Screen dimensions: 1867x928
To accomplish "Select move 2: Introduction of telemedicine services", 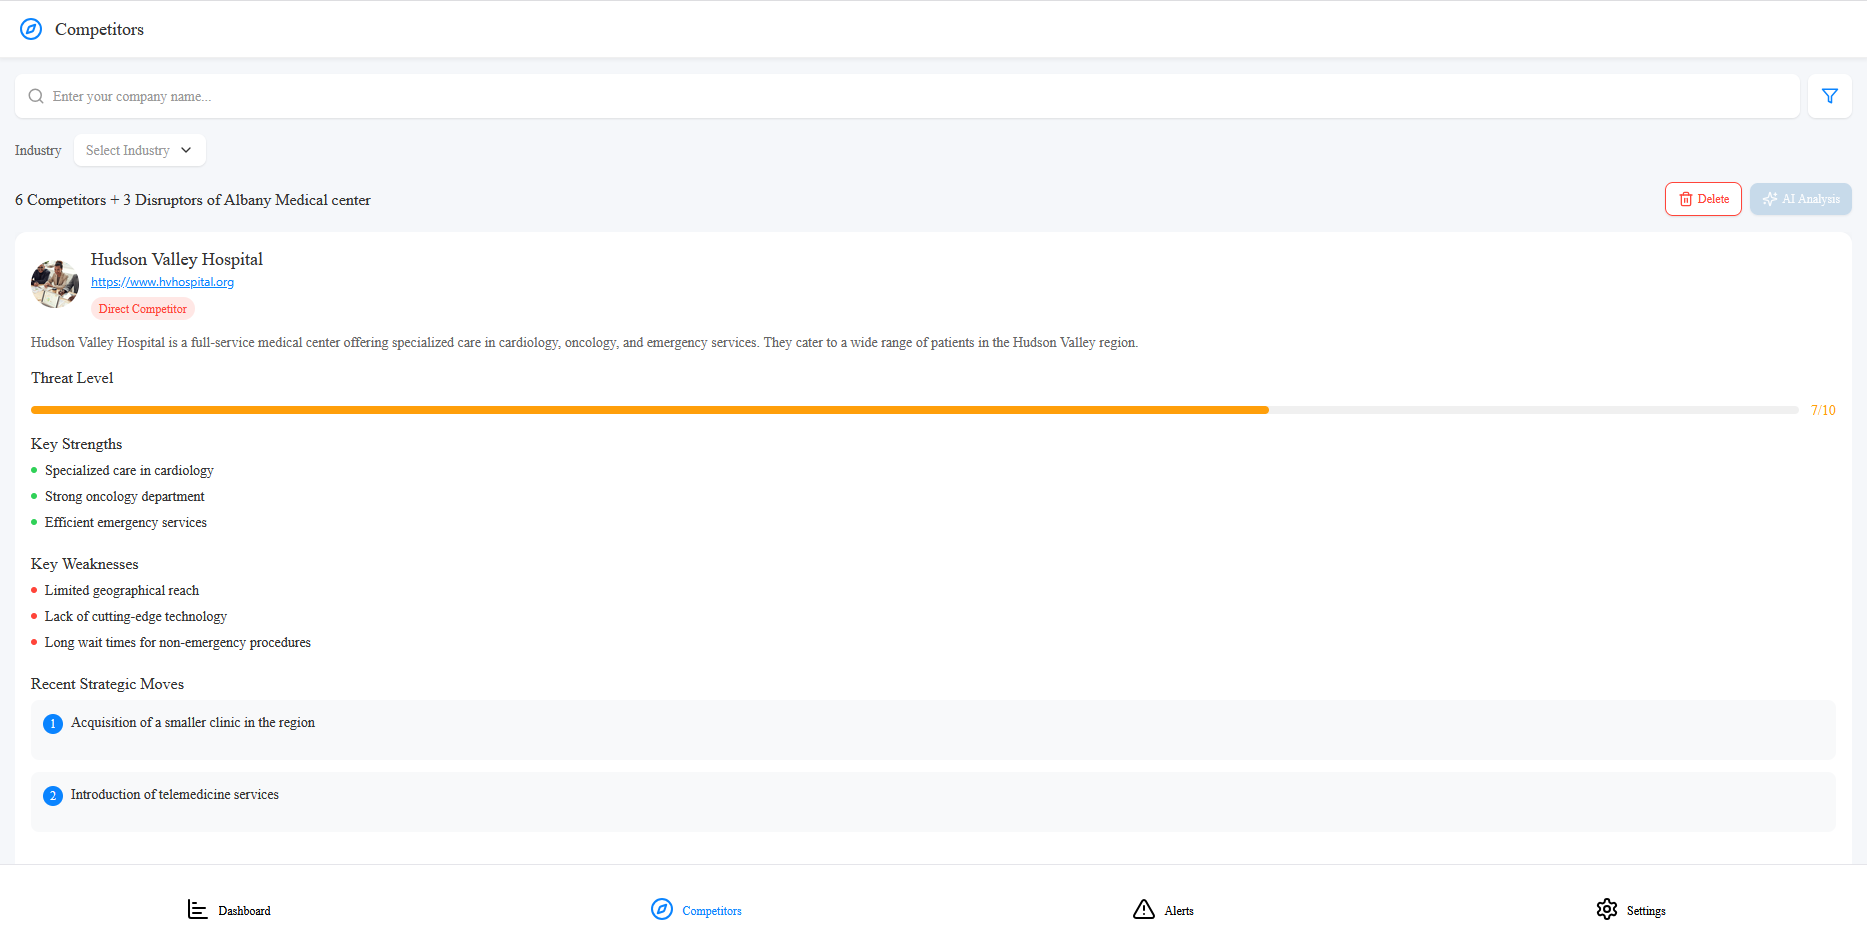I will coord(933,802).
